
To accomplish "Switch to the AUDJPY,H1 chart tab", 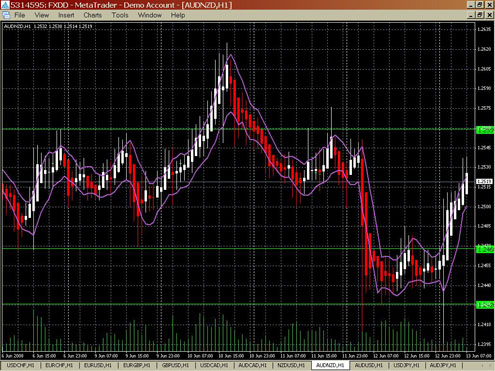I will [x=443, y=365].
